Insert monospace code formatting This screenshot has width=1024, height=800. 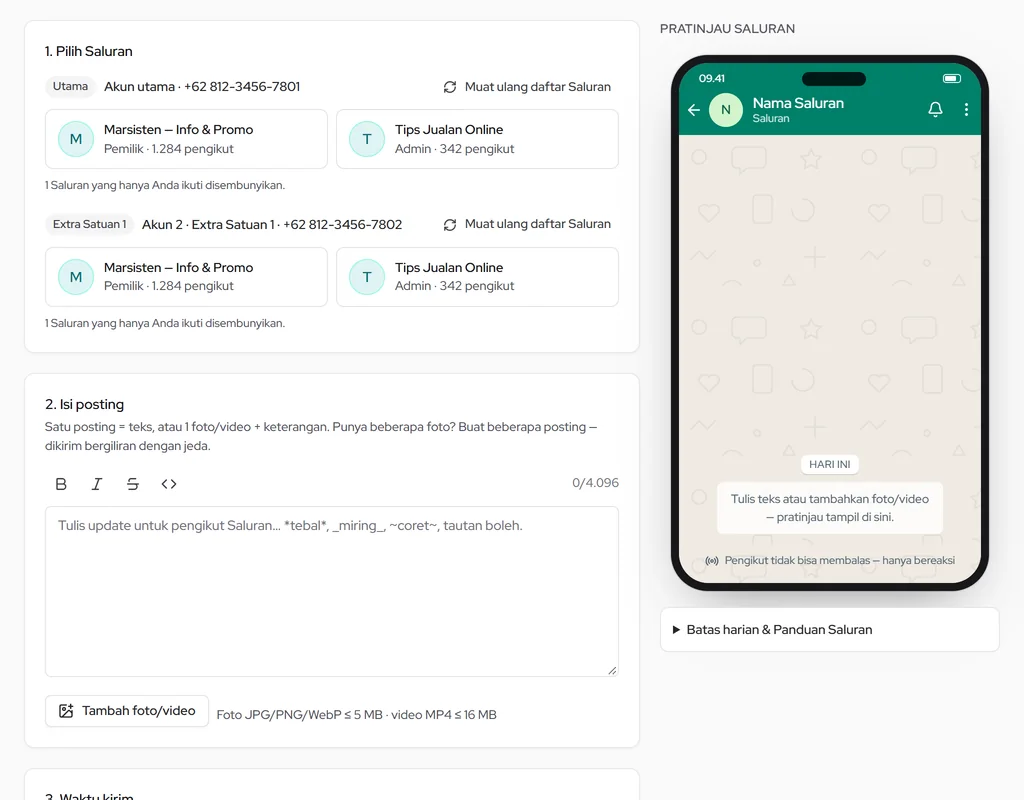click(x=169, y=484)
